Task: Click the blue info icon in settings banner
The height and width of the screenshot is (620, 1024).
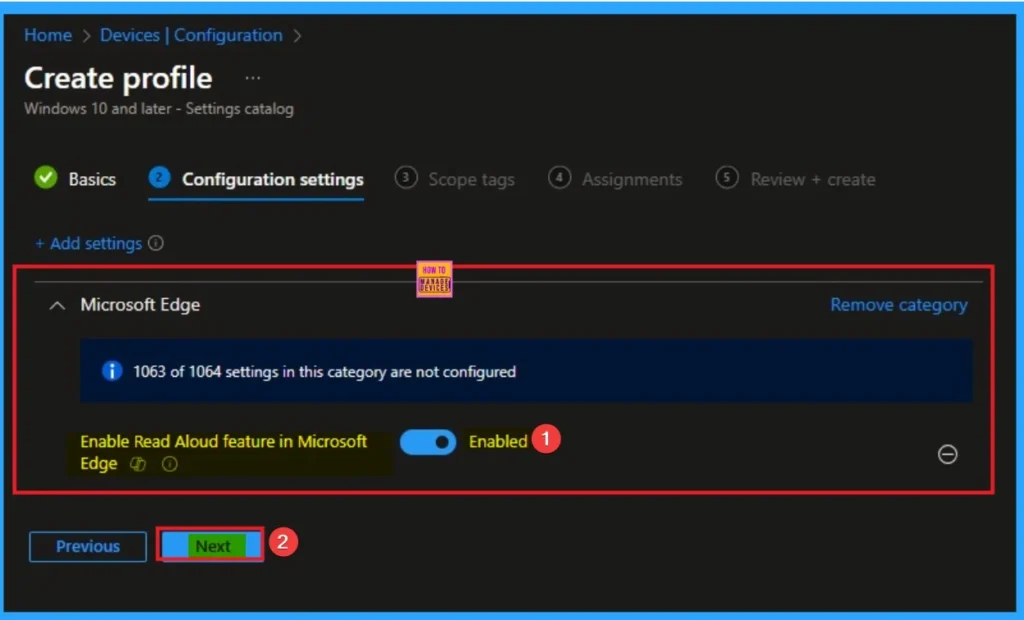Action: click(112, 371)
